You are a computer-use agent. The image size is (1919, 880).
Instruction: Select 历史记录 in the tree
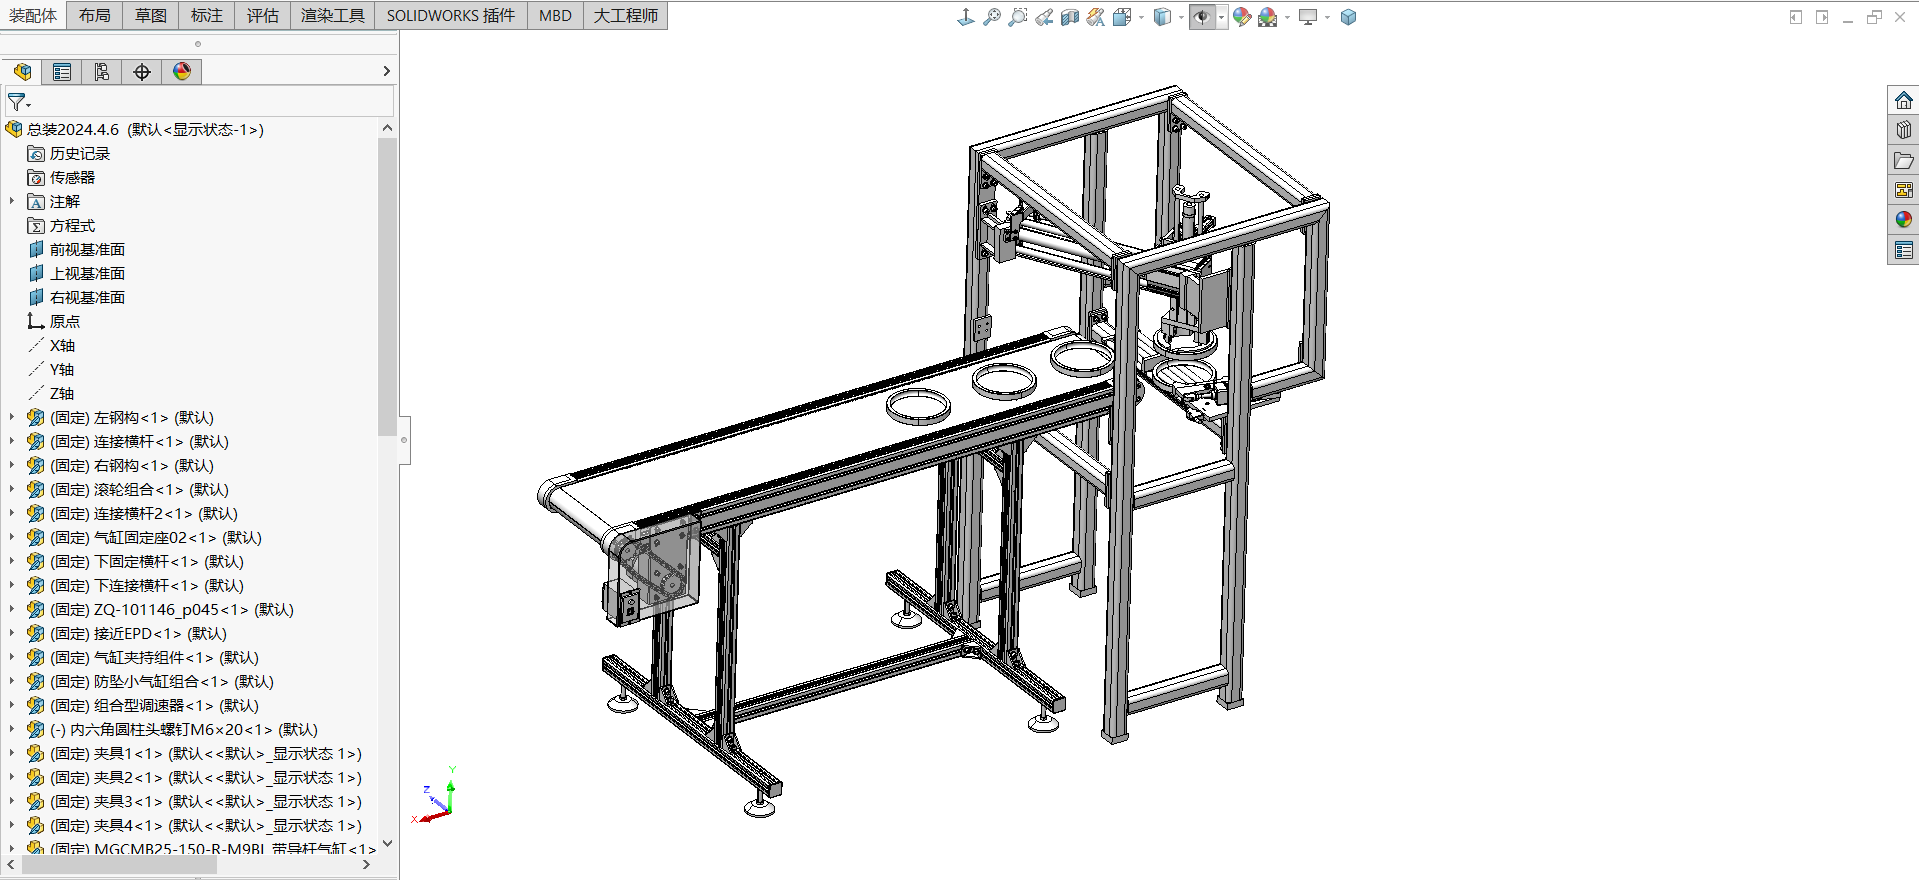click(x=80, y=153)
